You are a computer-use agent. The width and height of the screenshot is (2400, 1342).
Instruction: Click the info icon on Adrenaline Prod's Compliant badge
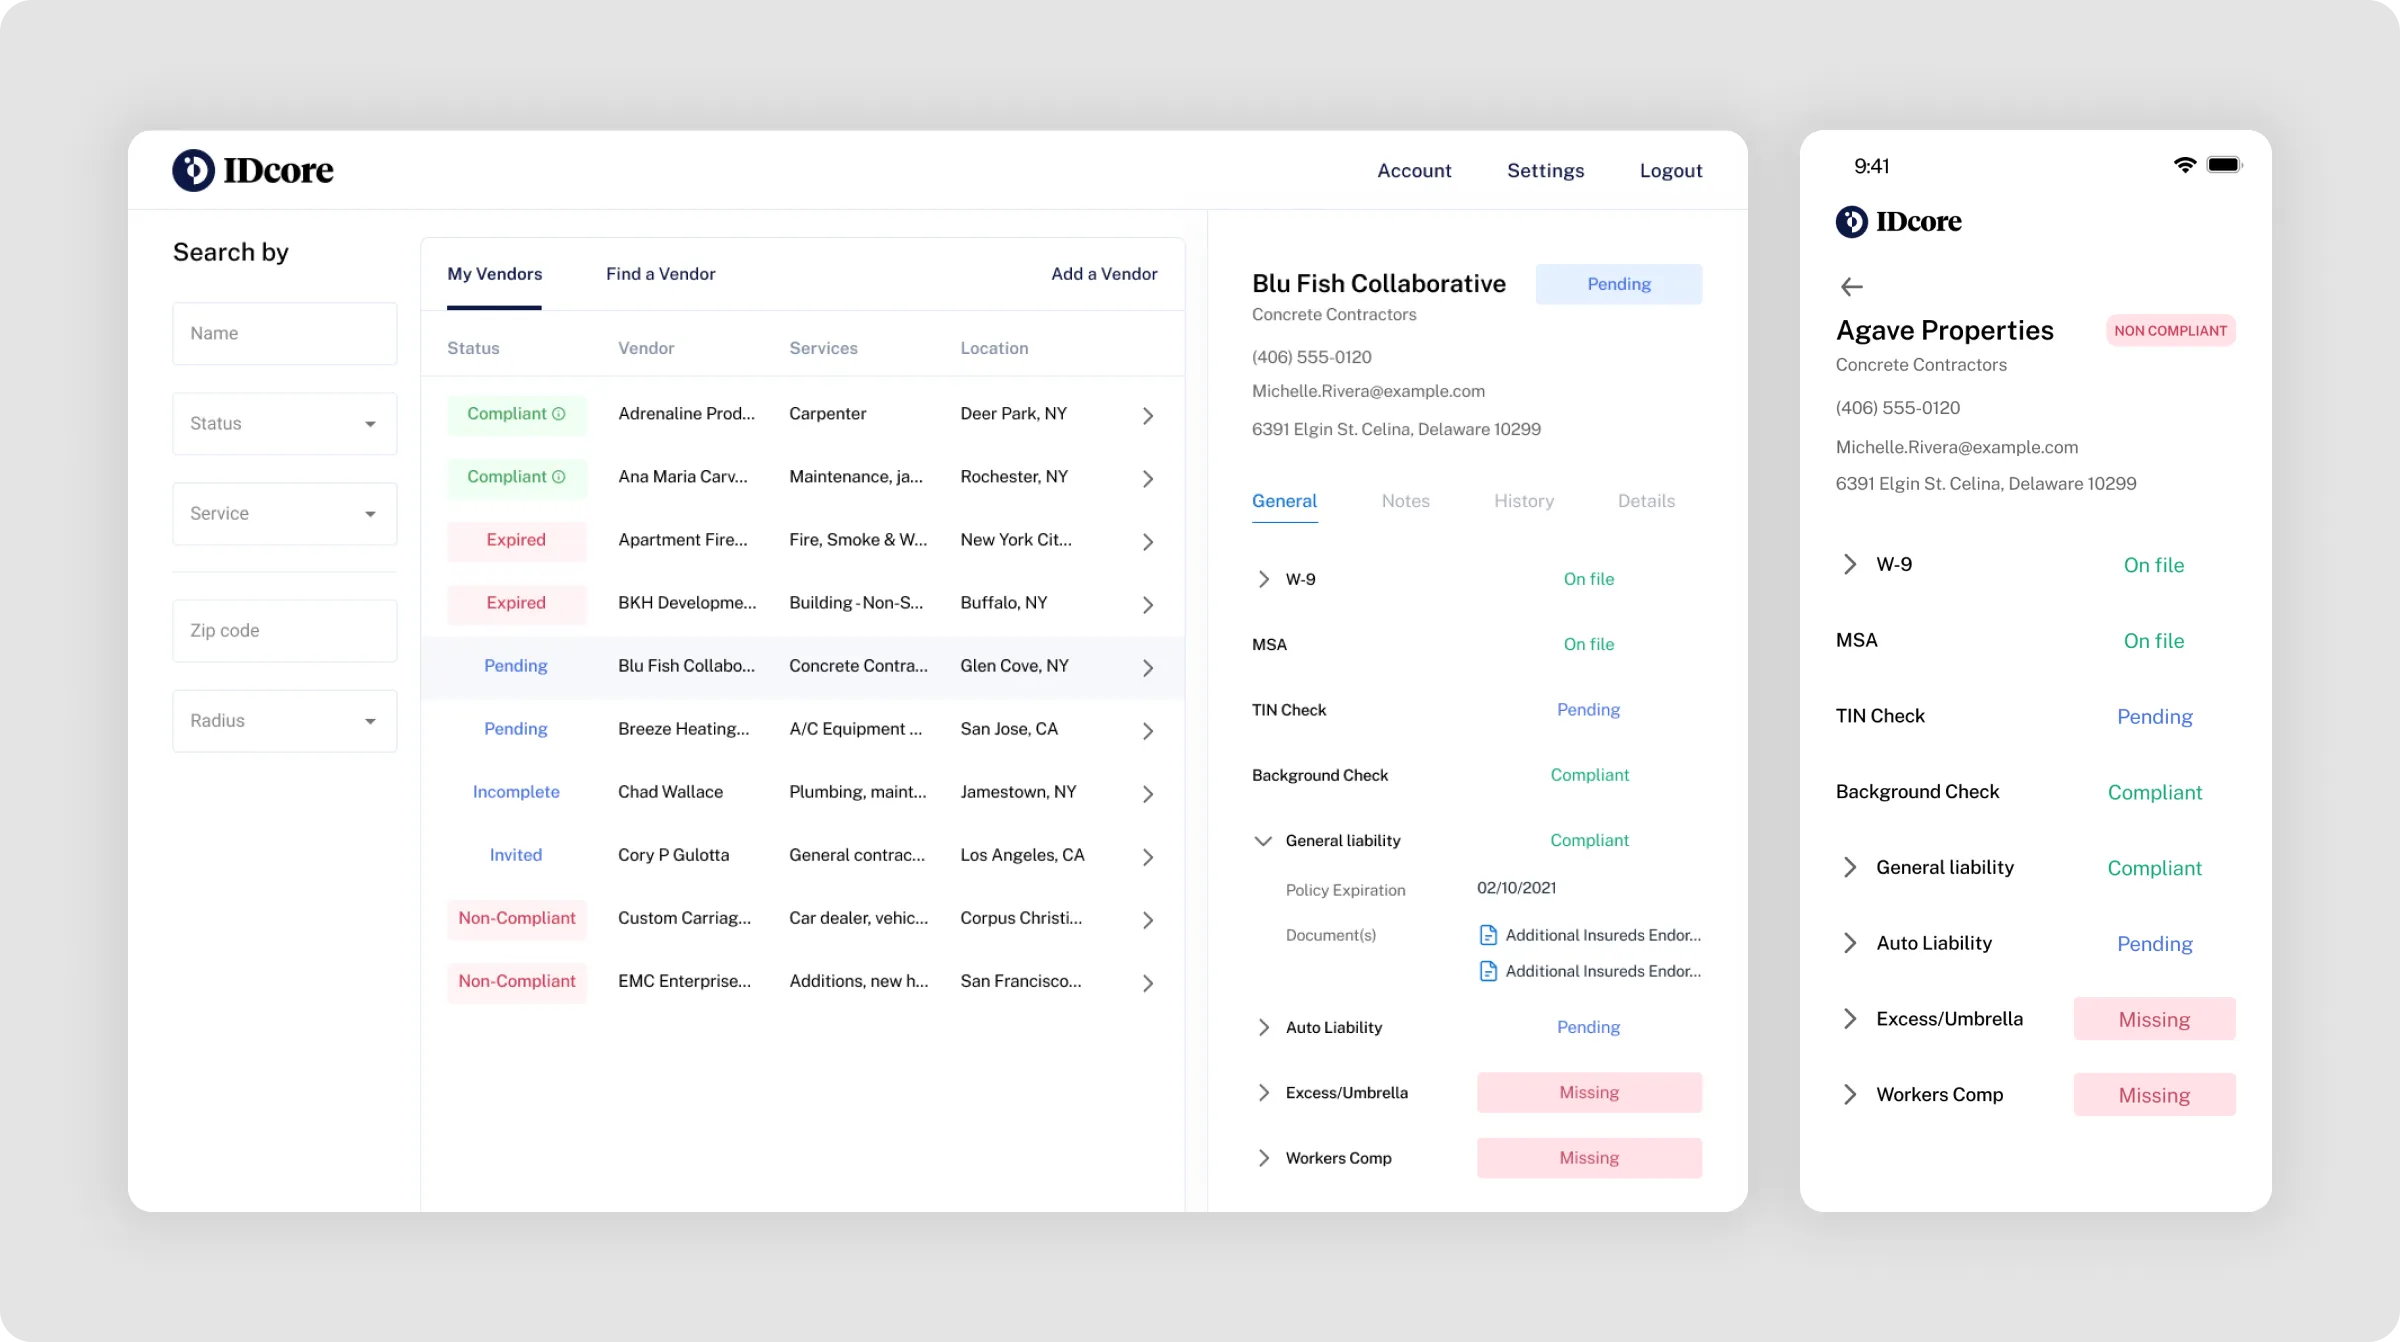coord(559,414)
